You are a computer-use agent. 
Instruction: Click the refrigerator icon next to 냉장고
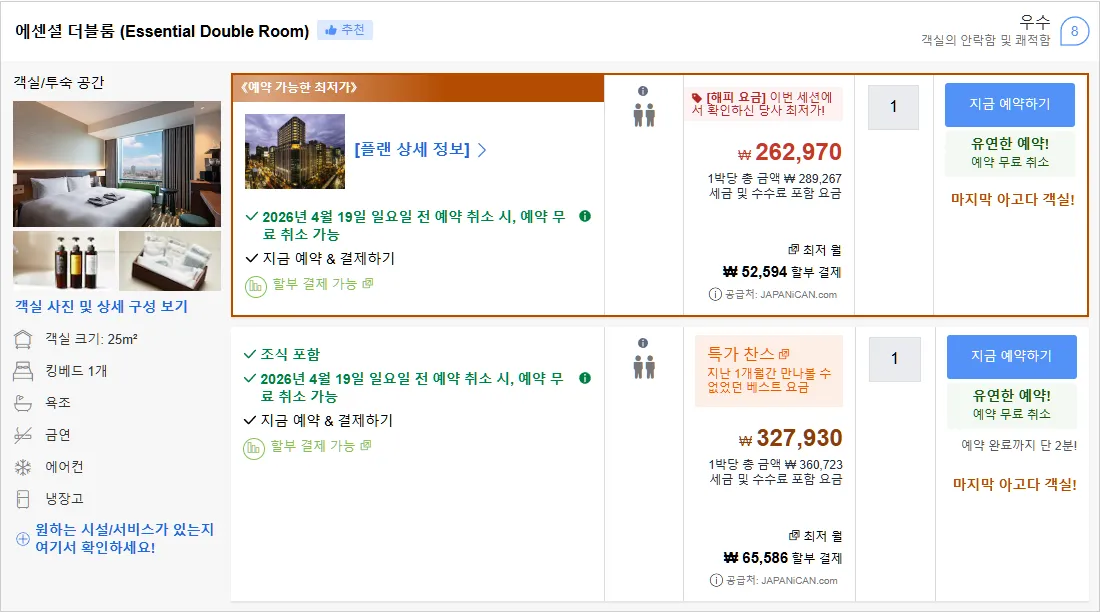[23, 499]
